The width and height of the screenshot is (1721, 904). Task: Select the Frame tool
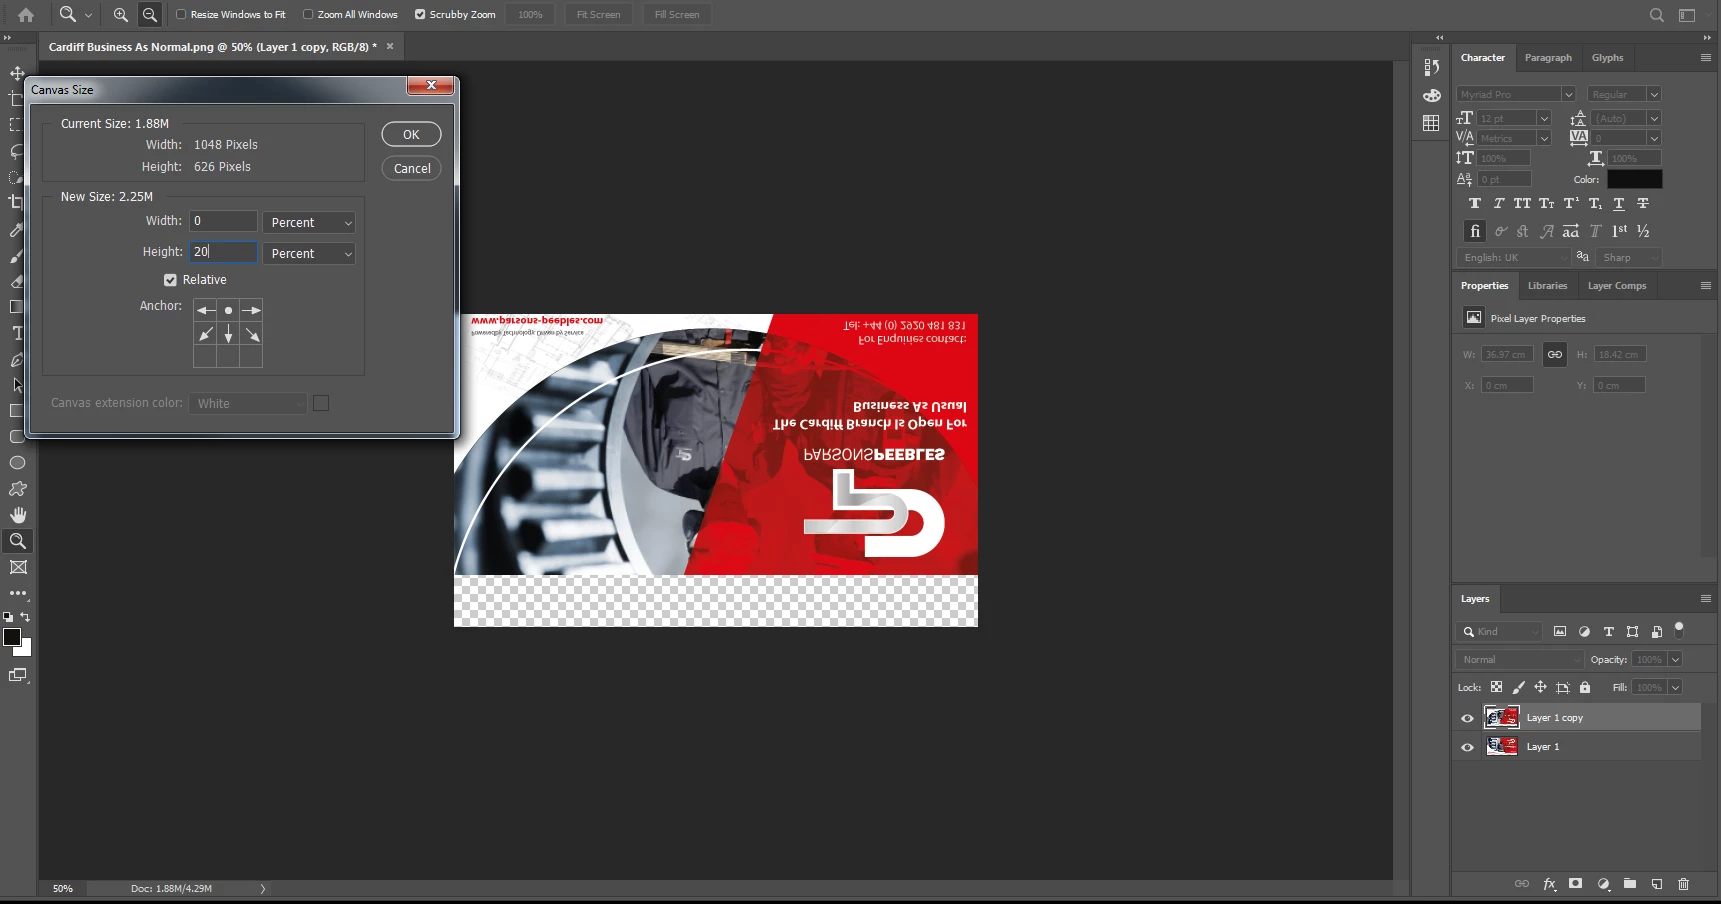click(x=17, y=567)
